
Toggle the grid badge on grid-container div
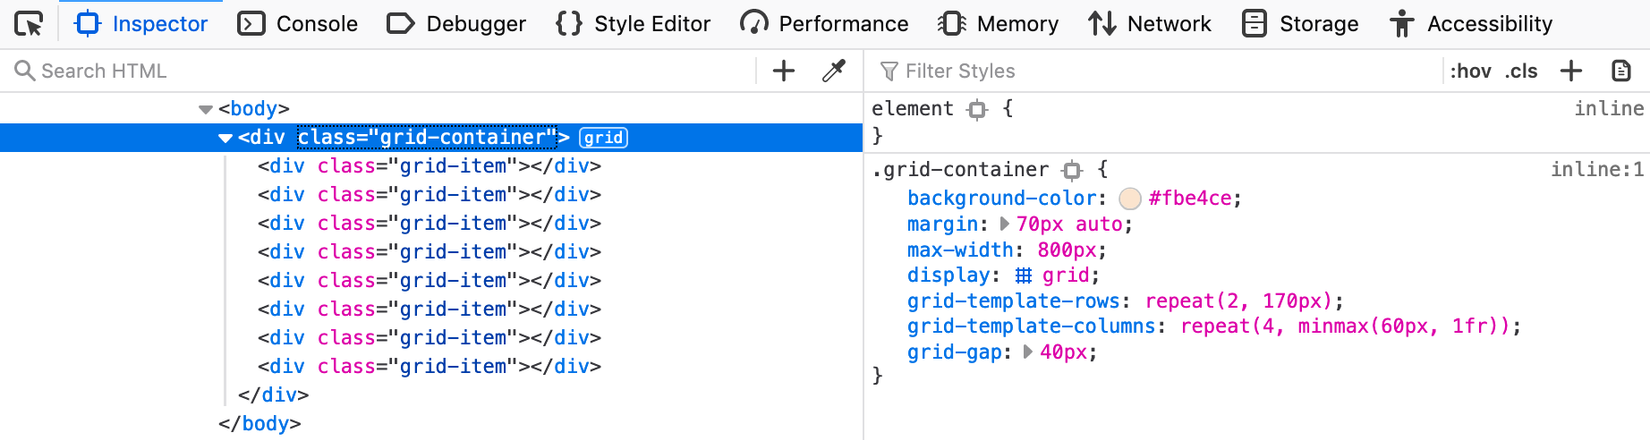[x=604, y=138]
